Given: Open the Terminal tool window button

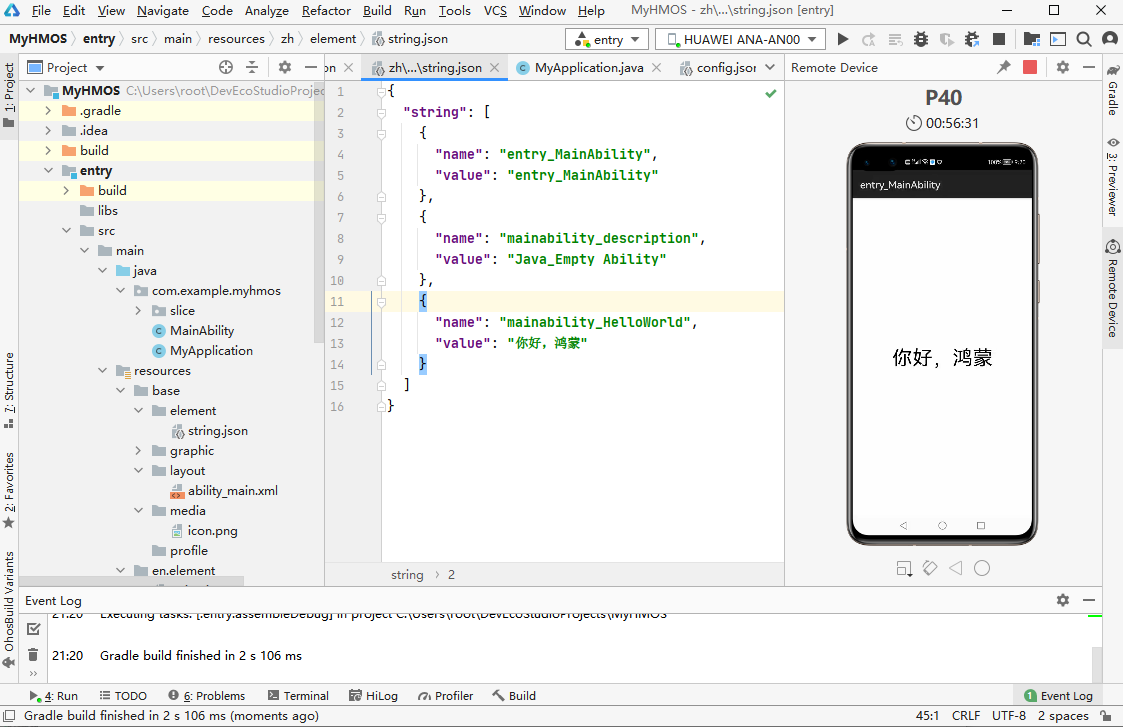Looking at the screenshot, I should 298,696.
